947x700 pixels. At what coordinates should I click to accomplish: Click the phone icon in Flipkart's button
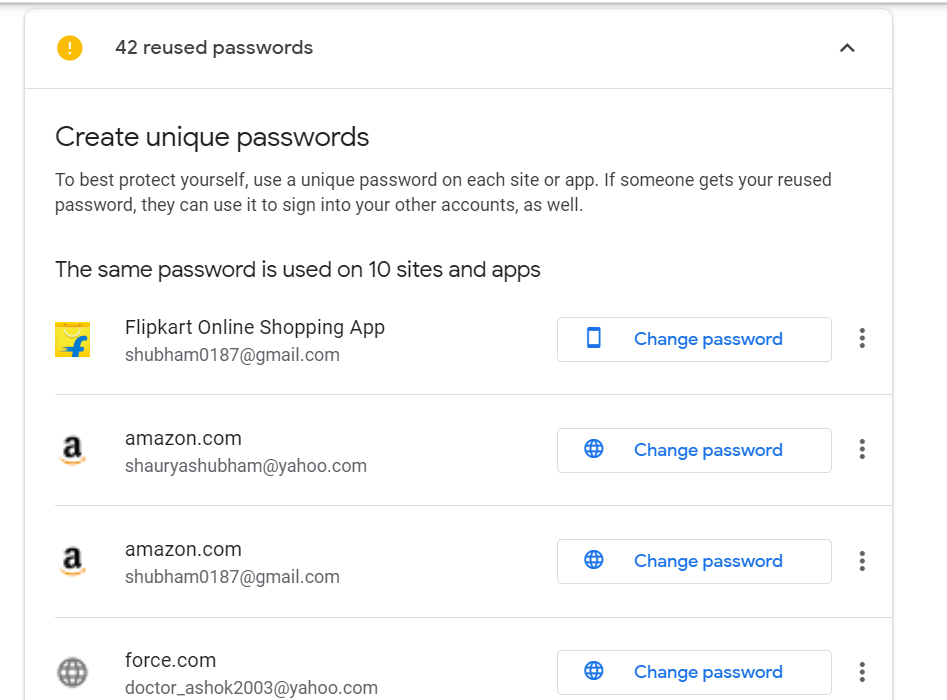click(x=594, y=339)
